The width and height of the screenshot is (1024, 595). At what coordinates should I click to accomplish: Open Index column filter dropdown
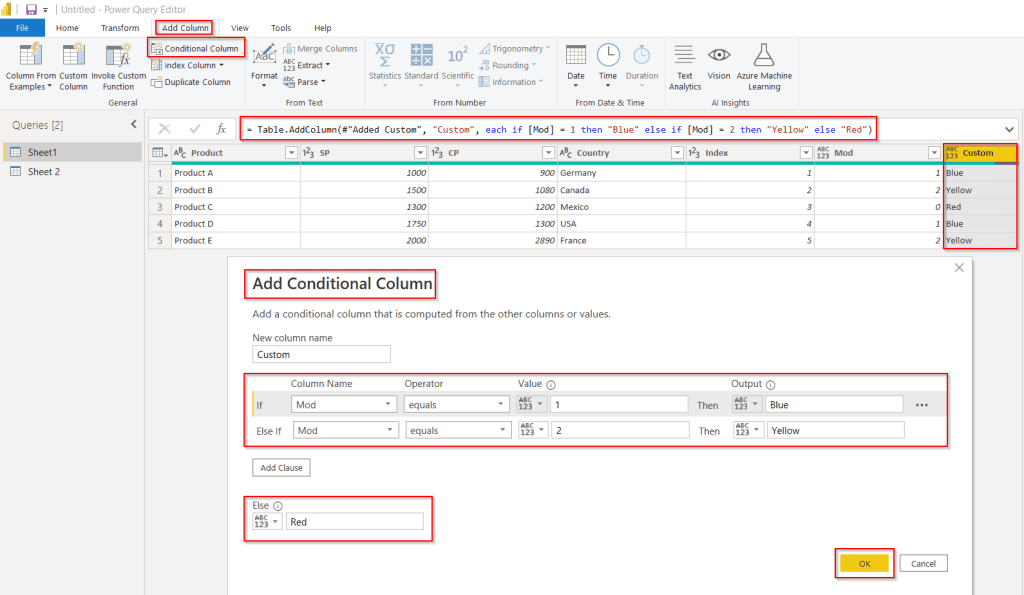coord(806,153)
